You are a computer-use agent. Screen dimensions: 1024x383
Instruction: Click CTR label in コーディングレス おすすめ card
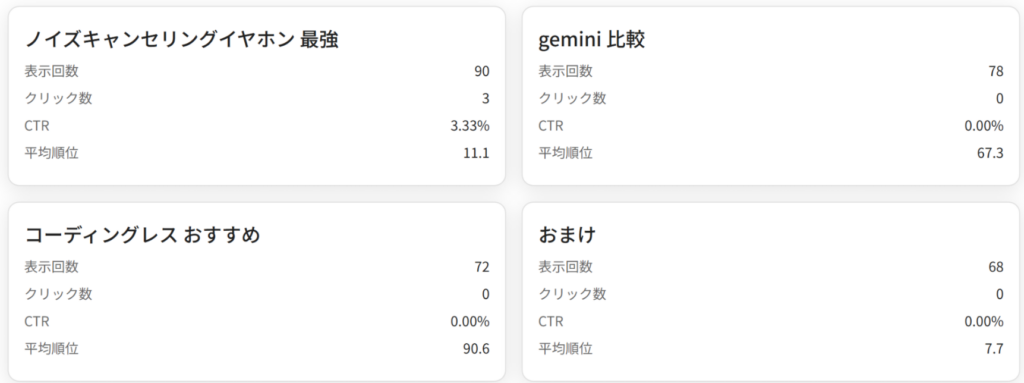pos(37,322)
